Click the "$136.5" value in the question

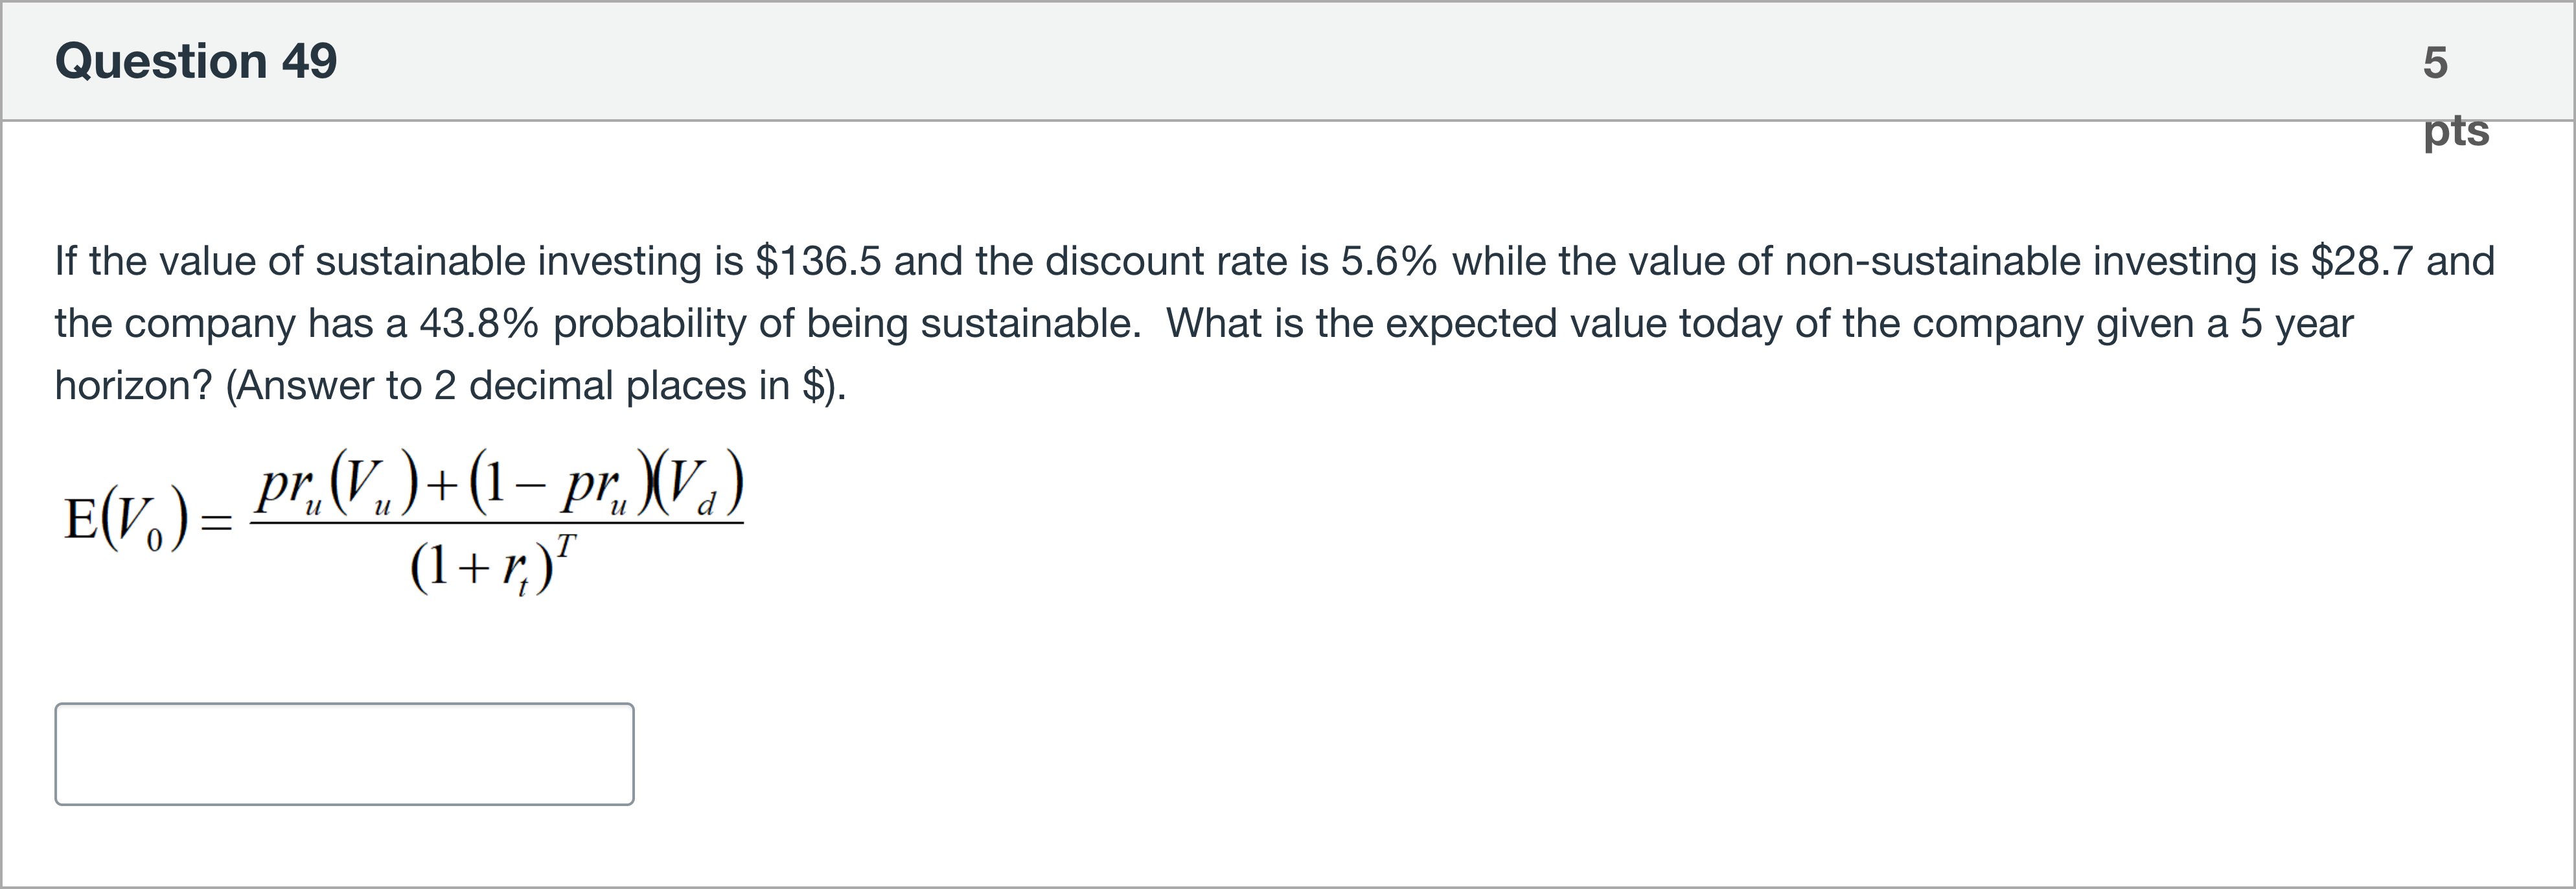point(818,262)
